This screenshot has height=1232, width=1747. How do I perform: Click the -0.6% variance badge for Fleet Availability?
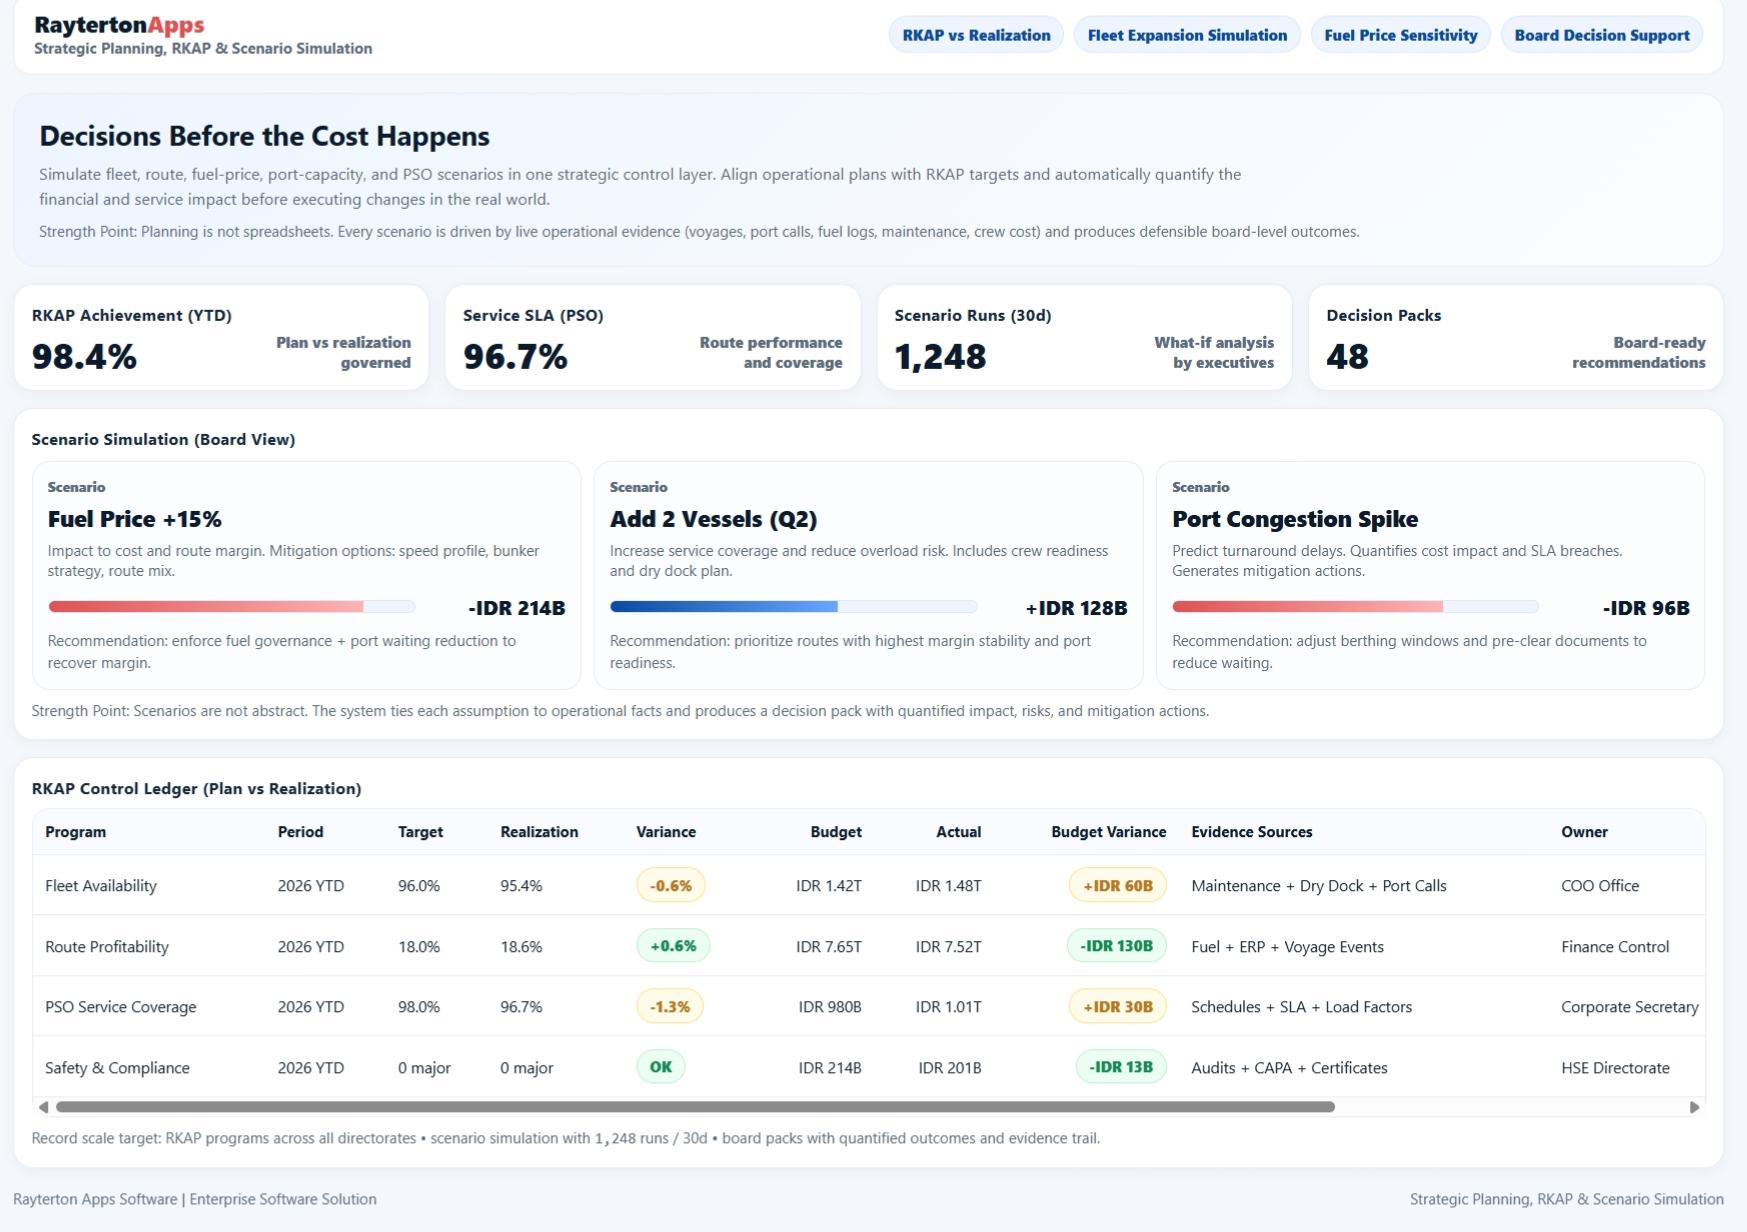tap(671, 886)
